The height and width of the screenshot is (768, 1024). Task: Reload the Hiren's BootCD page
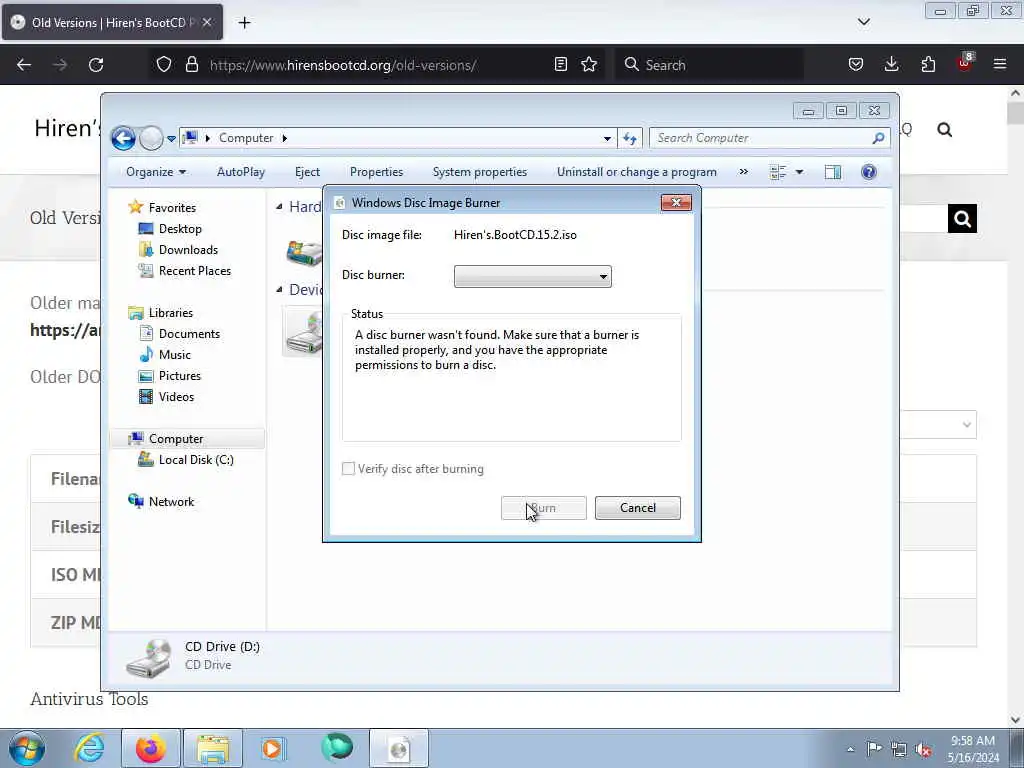pyautogui.click(x=96, y=65)
